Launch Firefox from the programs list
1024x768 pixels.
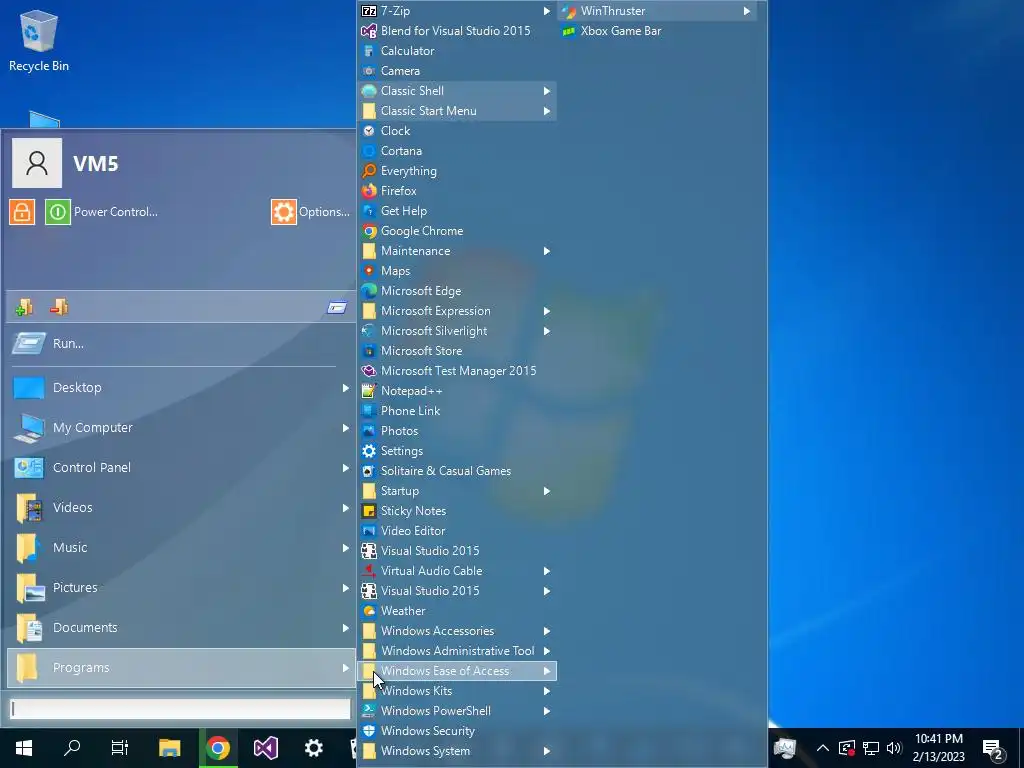[x=456, y=191]
